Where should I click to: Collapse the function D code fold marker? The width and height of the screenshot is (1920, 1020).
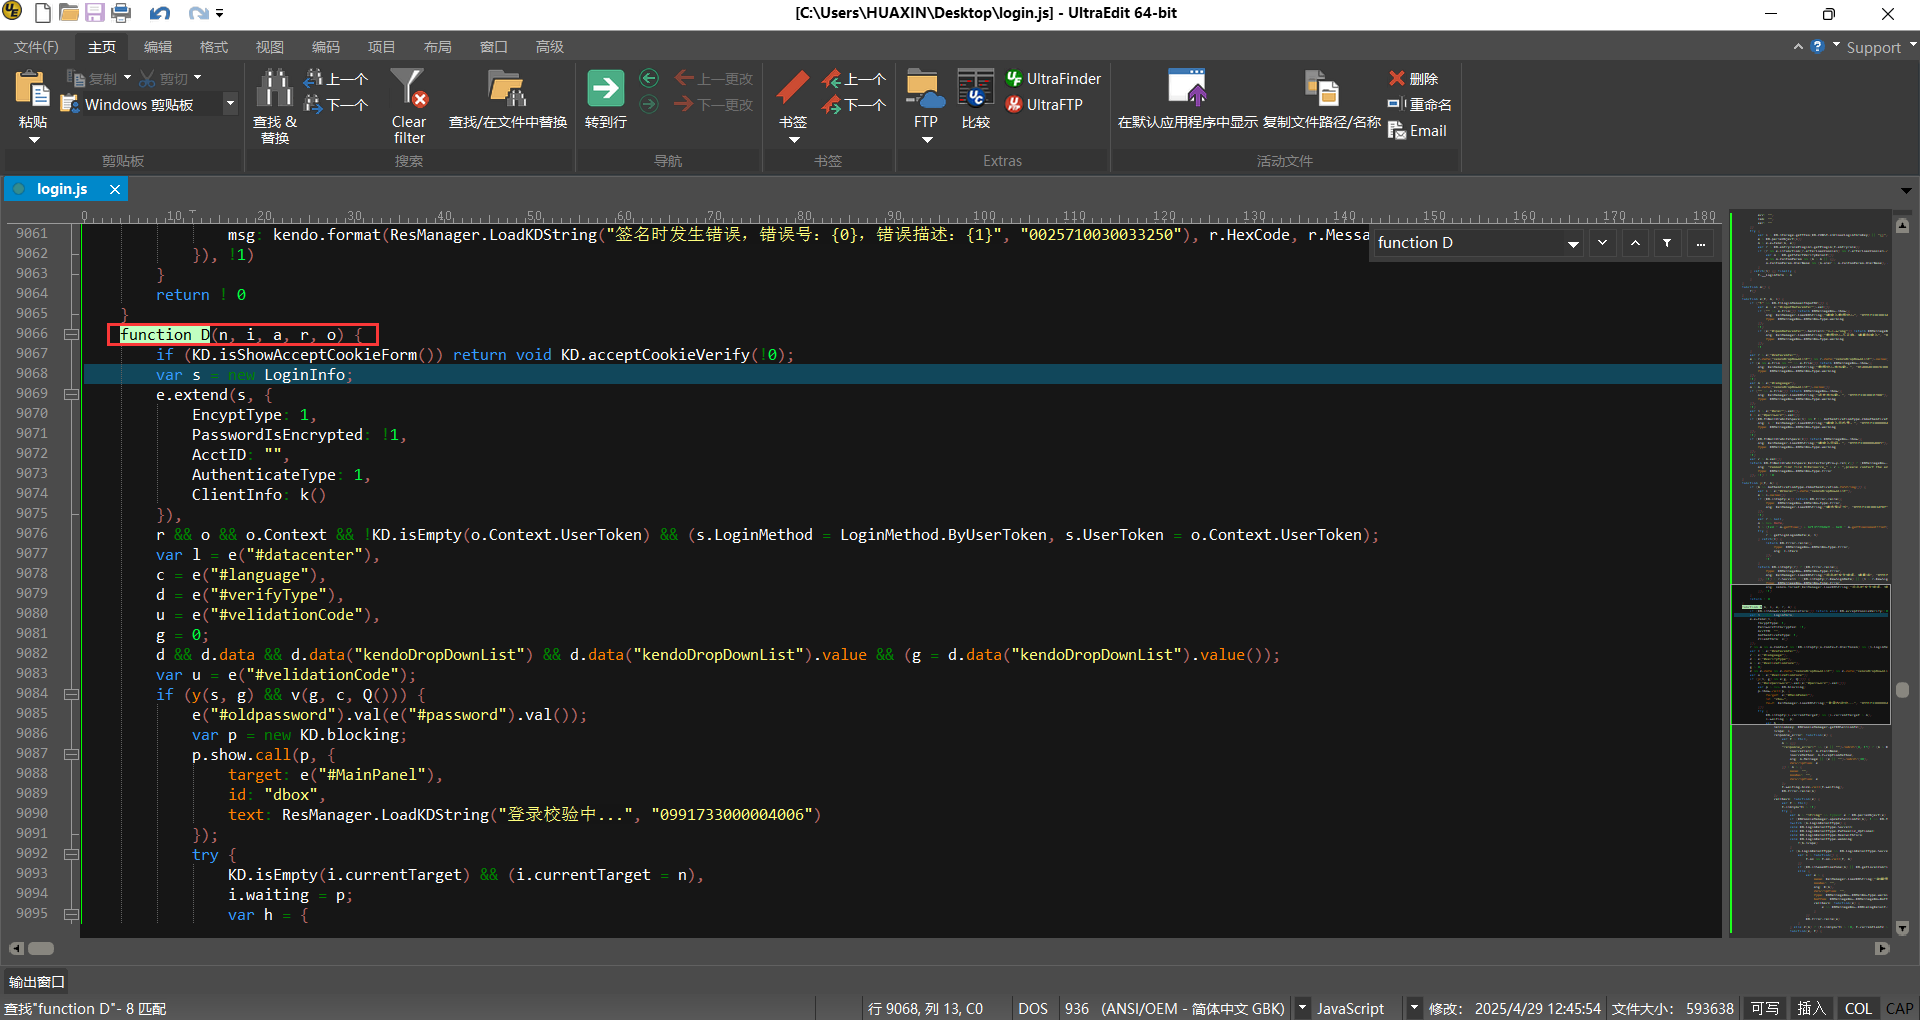click(x=72, y=334)
